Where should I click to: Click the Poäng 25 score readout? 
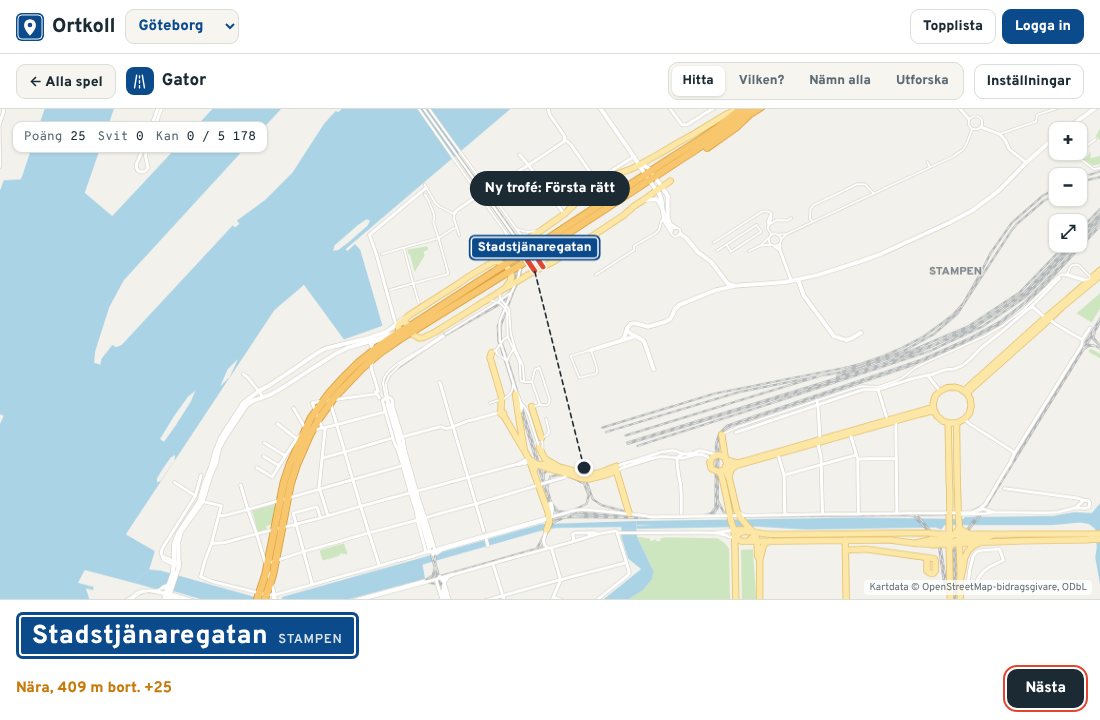point(55,136)
